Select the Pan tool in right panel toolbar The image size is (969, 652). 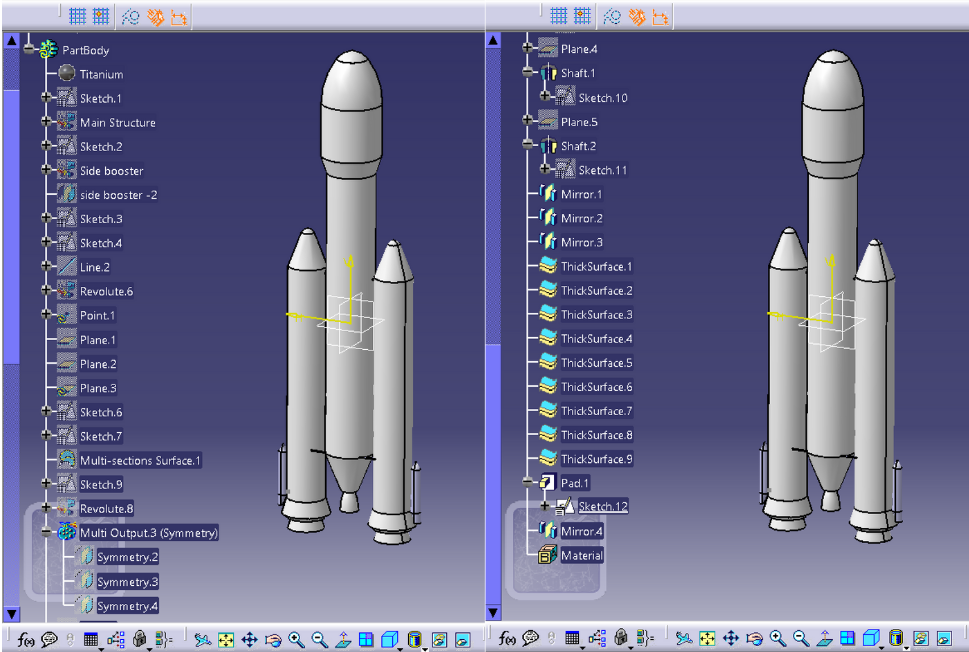click(731, 639)
